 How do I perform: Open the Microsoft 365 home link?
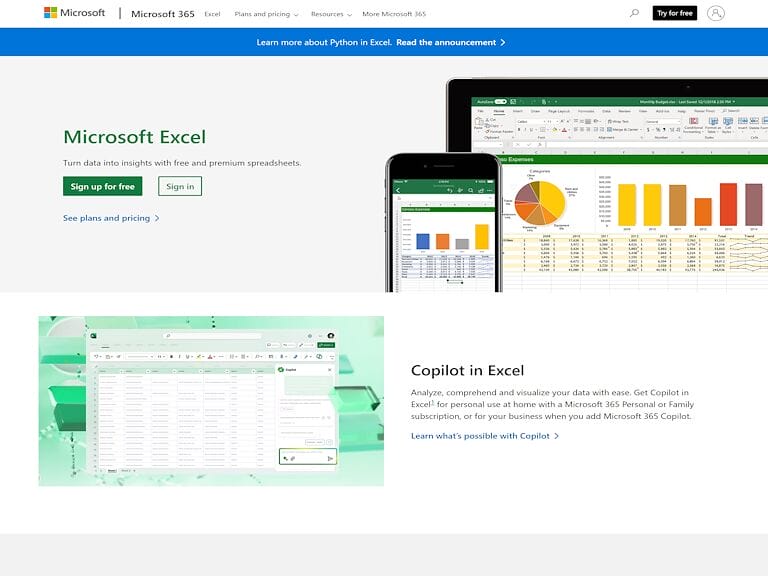coord(162,14)
